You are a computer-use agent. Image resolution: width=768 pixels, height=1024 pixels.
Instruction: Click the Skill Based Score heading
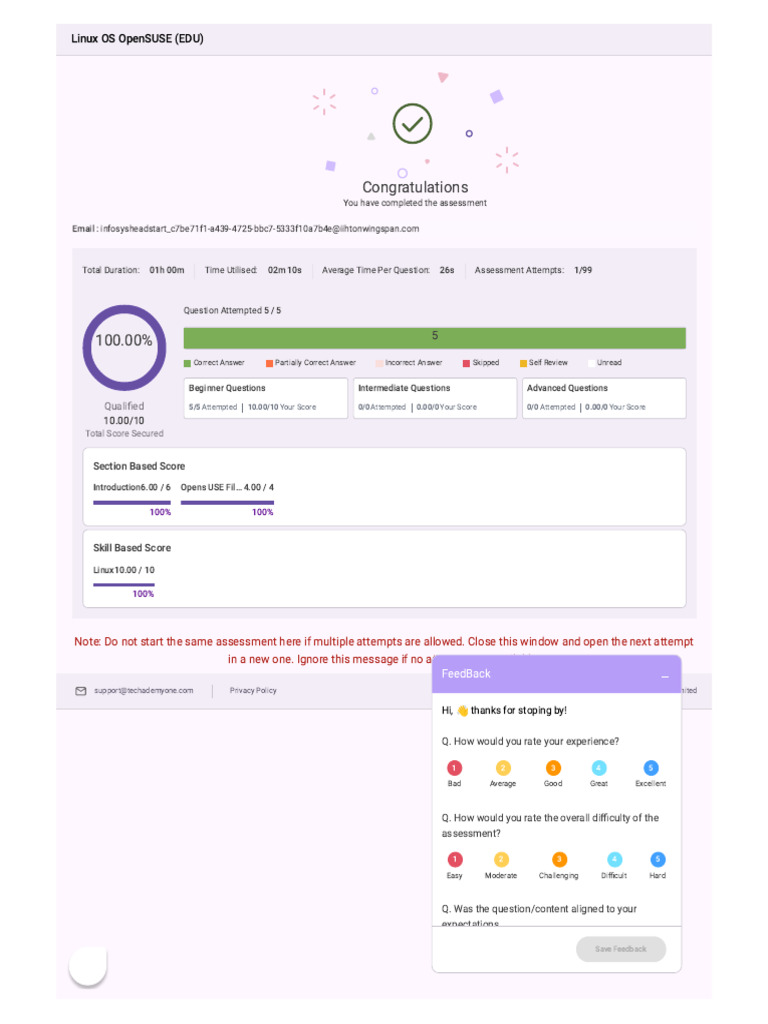pyautogui.click(x=132, y=548)
